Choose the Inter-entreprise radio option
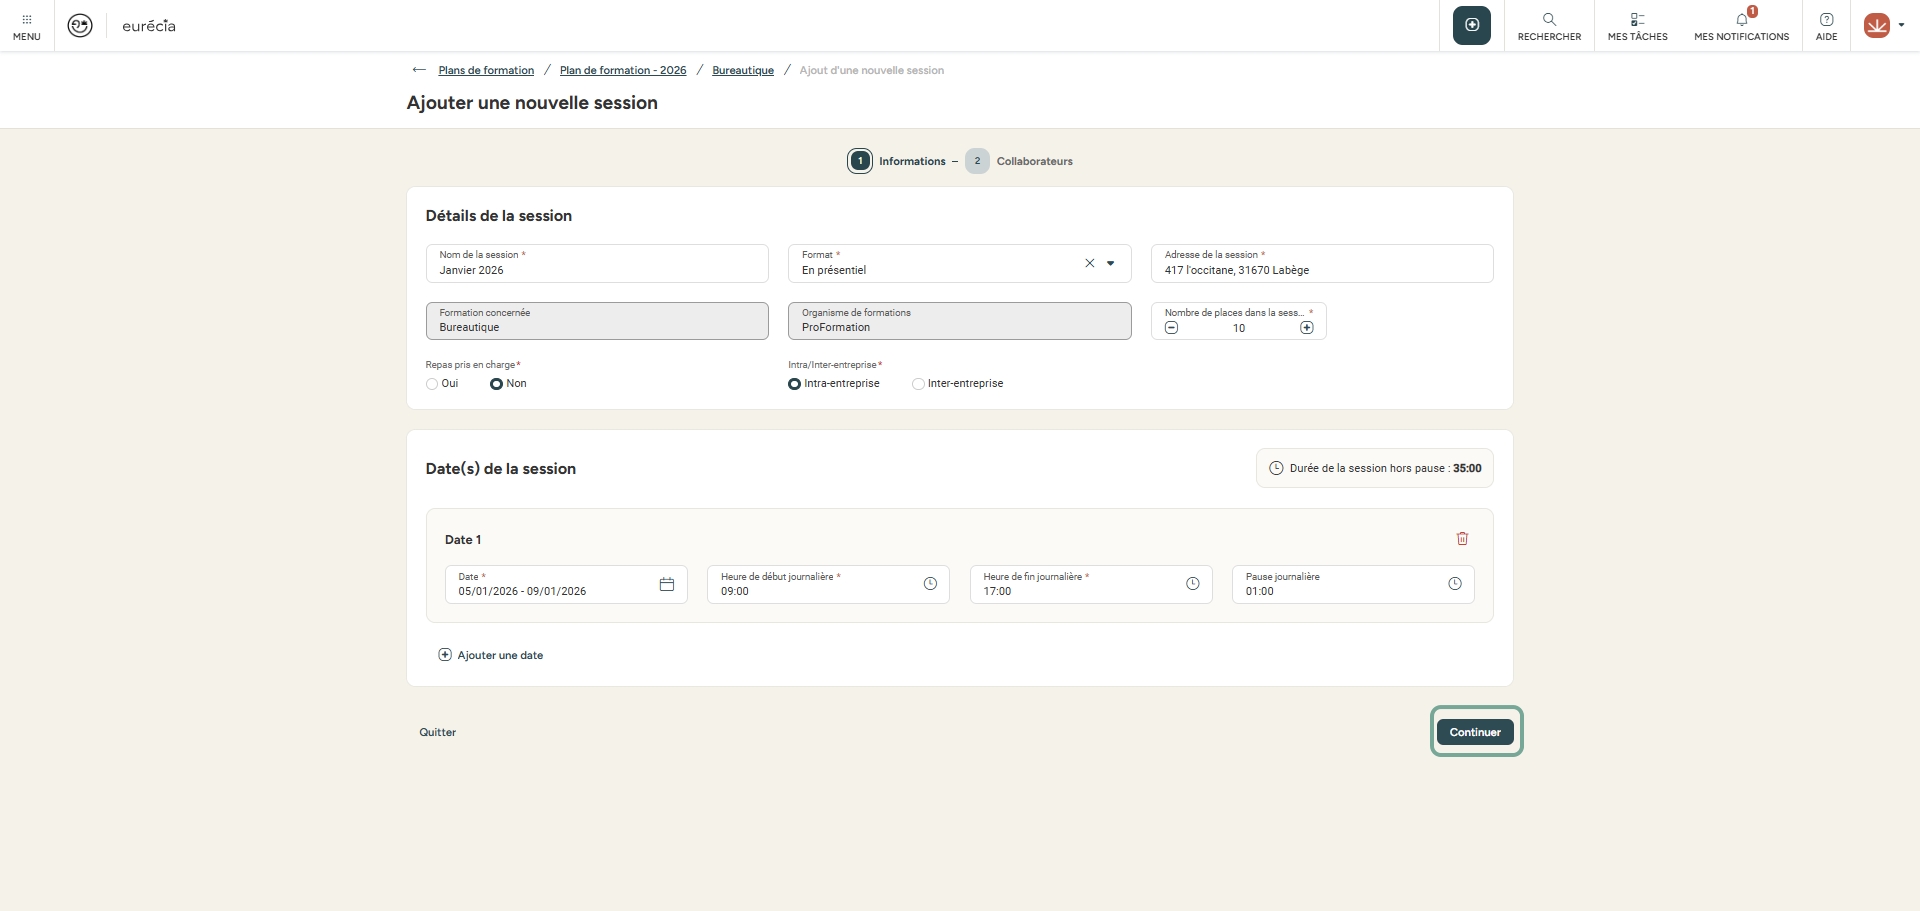 [918, 384]
